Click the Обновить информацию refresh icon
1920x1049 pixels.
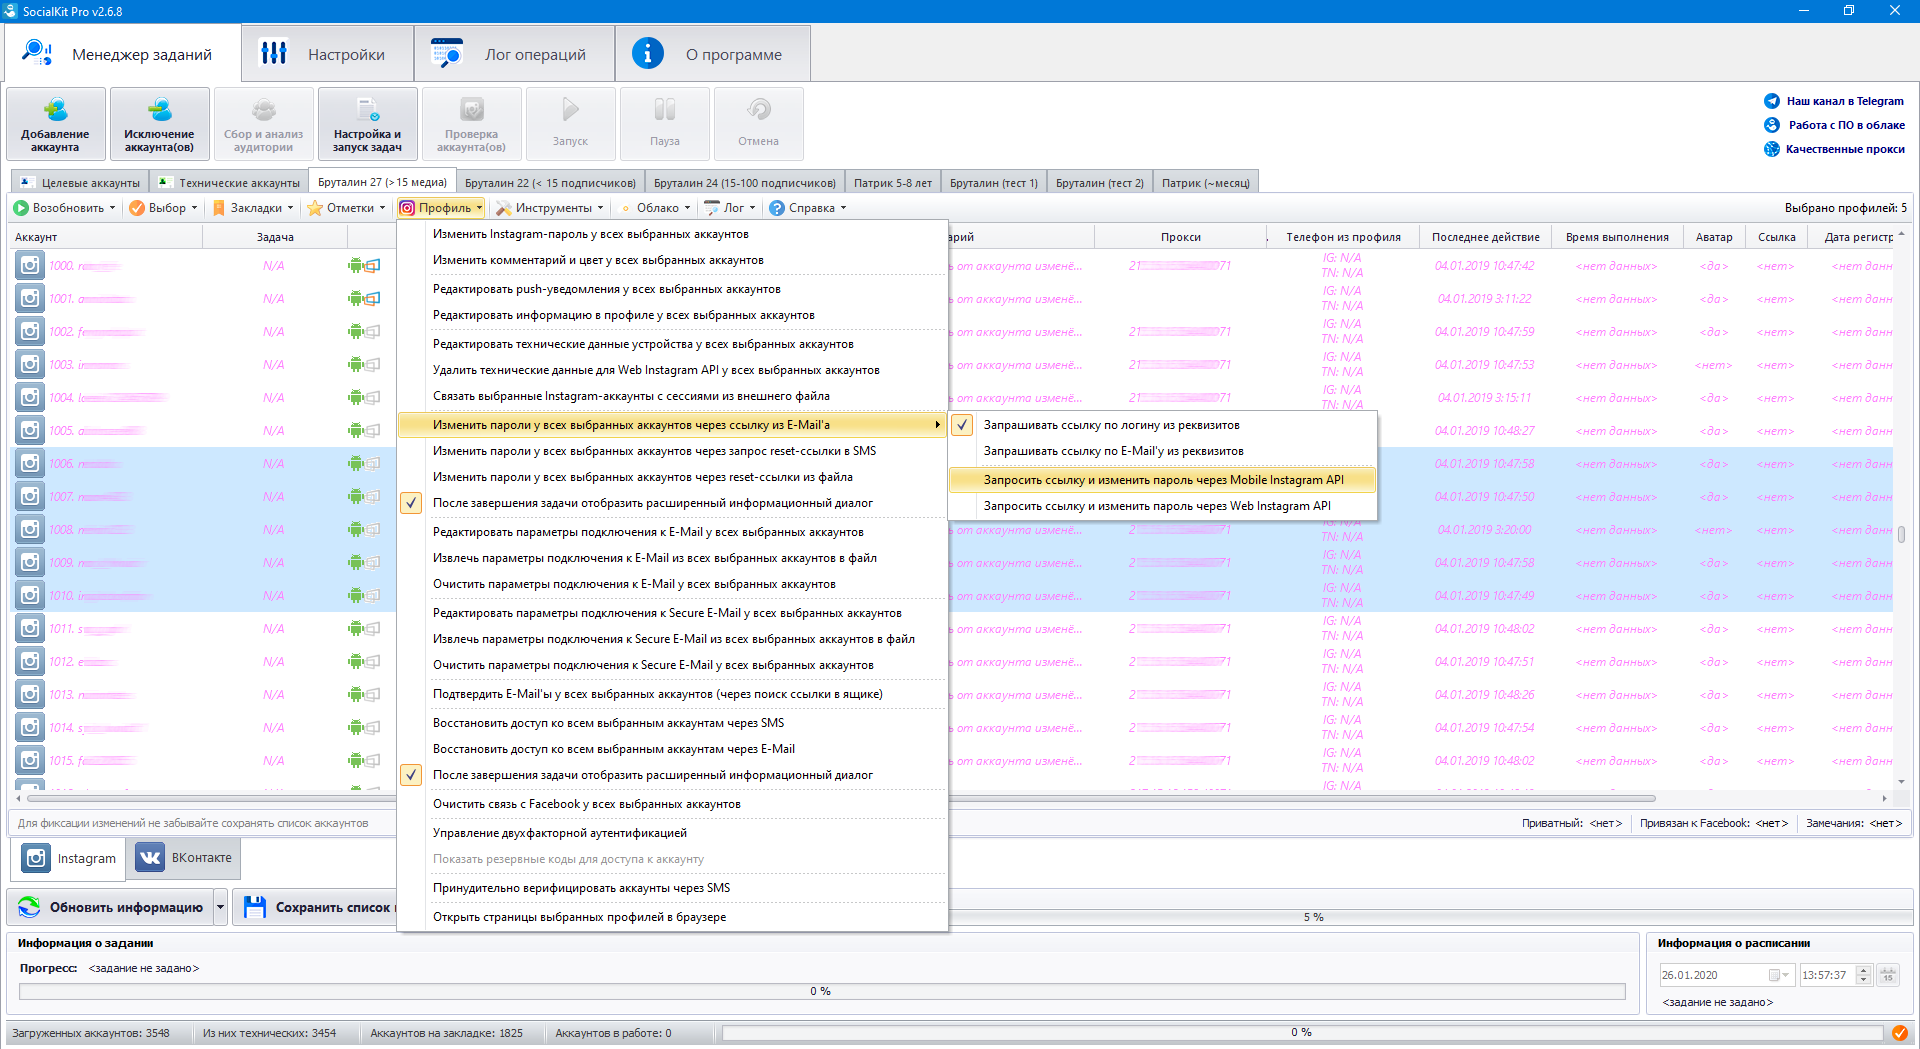coord(29,907)
